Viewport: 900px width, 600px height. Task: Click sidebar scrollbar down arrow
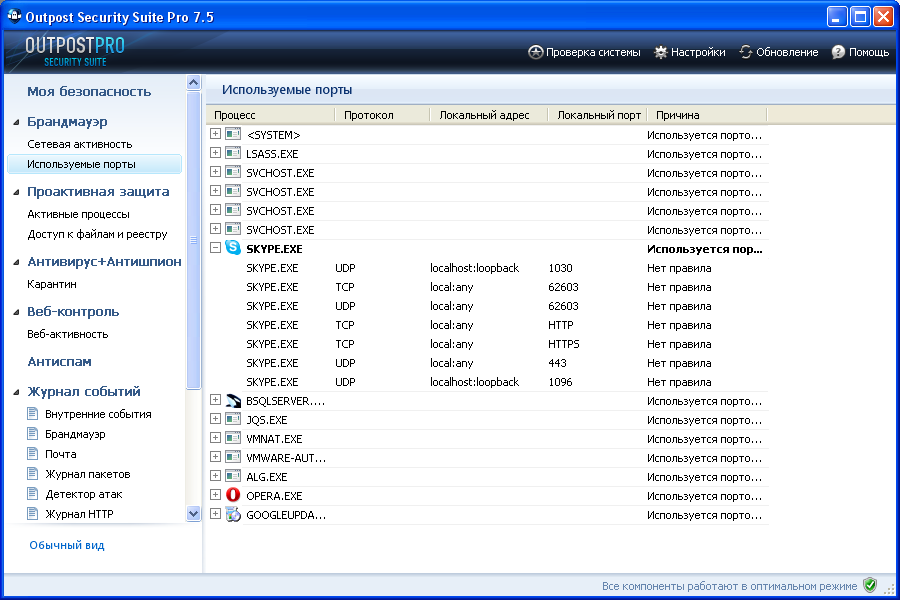[x=193, y=514]
